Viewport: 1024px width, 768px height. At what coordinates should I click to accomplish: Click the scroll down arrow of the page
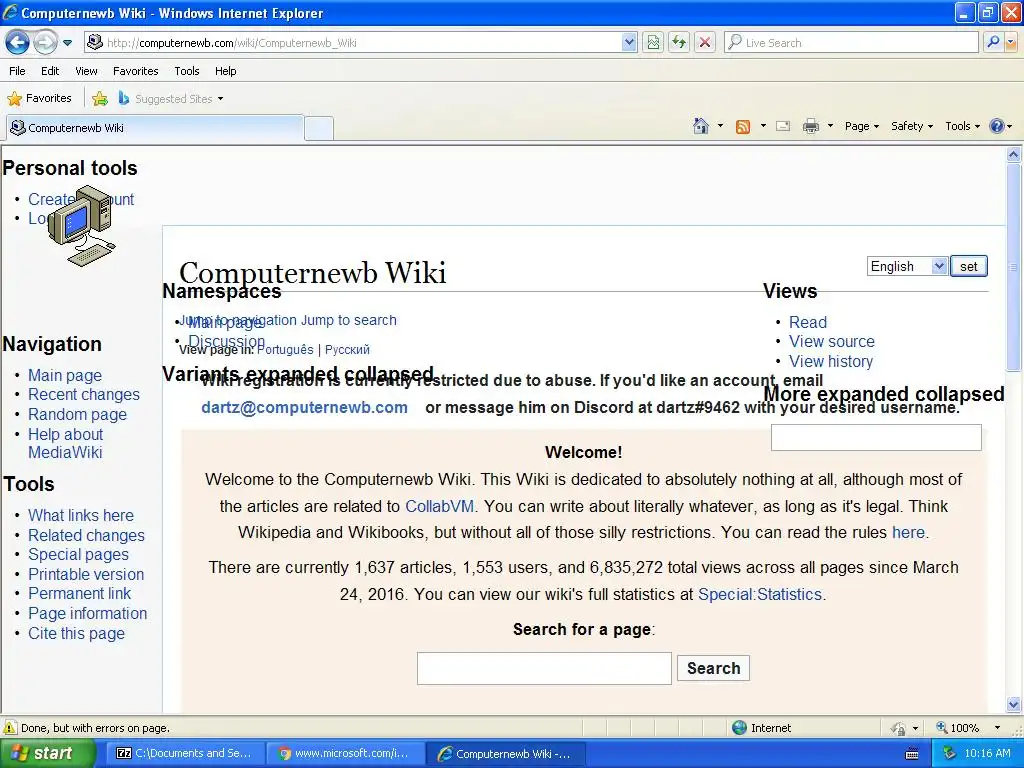(1013, 704)
